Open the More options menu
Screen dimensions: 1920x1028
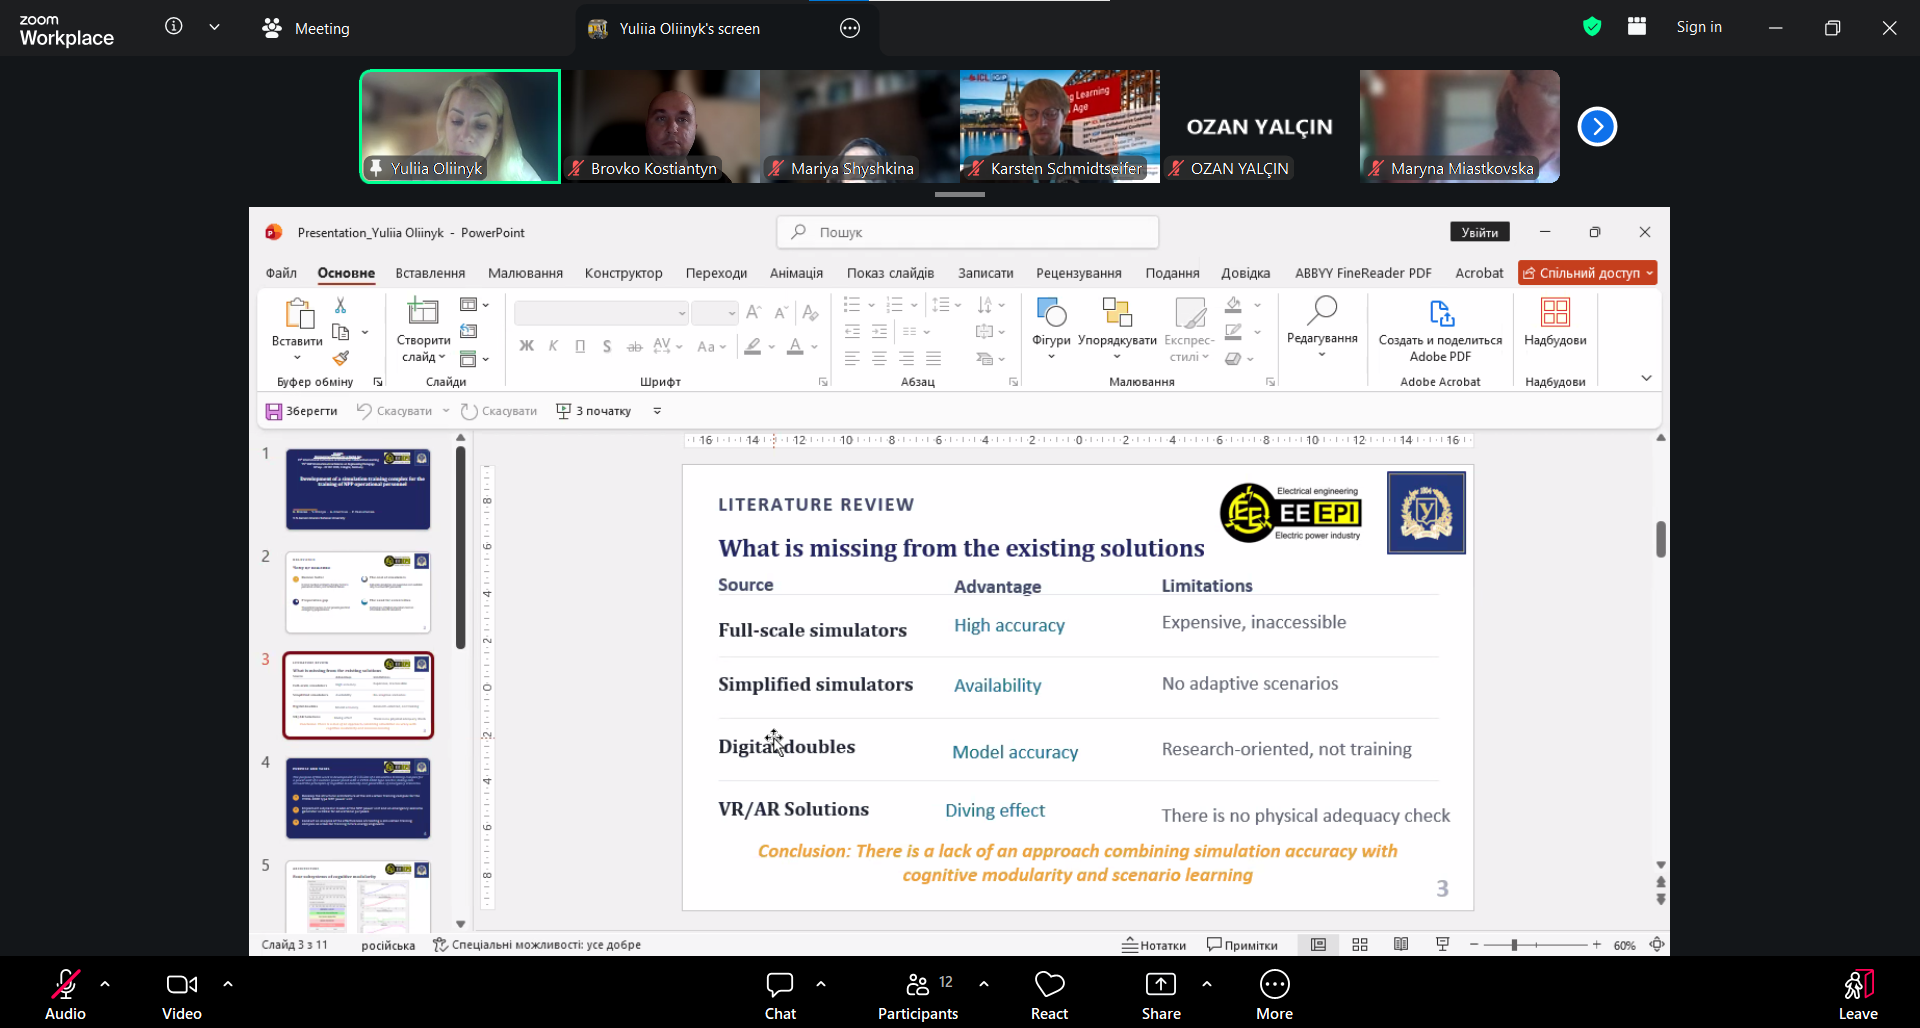1275,995
